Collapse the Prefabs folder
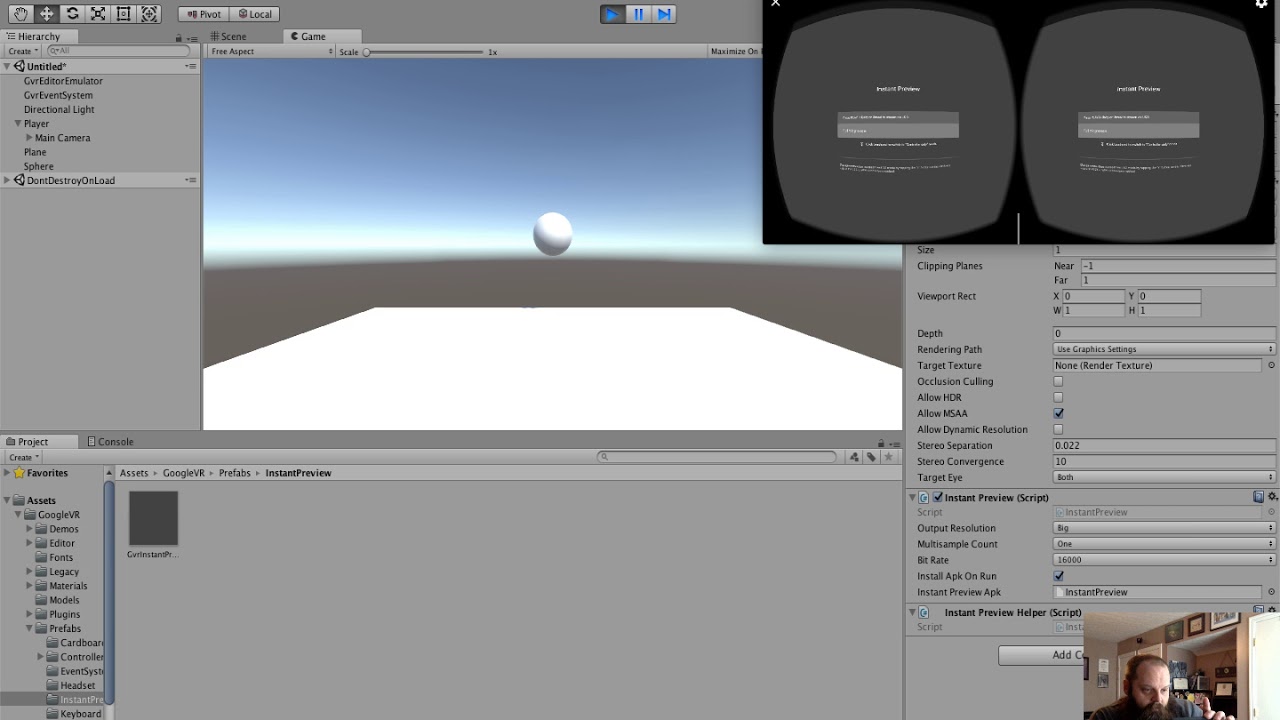The height and width of the screenshot is (720, 1280). pos(30,629)
